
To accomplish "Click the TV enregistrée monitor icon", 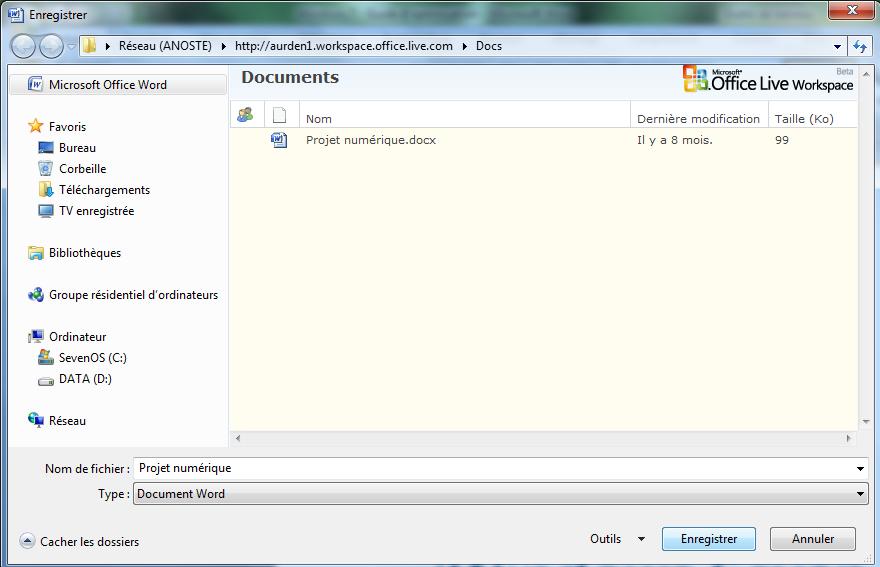I will point(45,211).
